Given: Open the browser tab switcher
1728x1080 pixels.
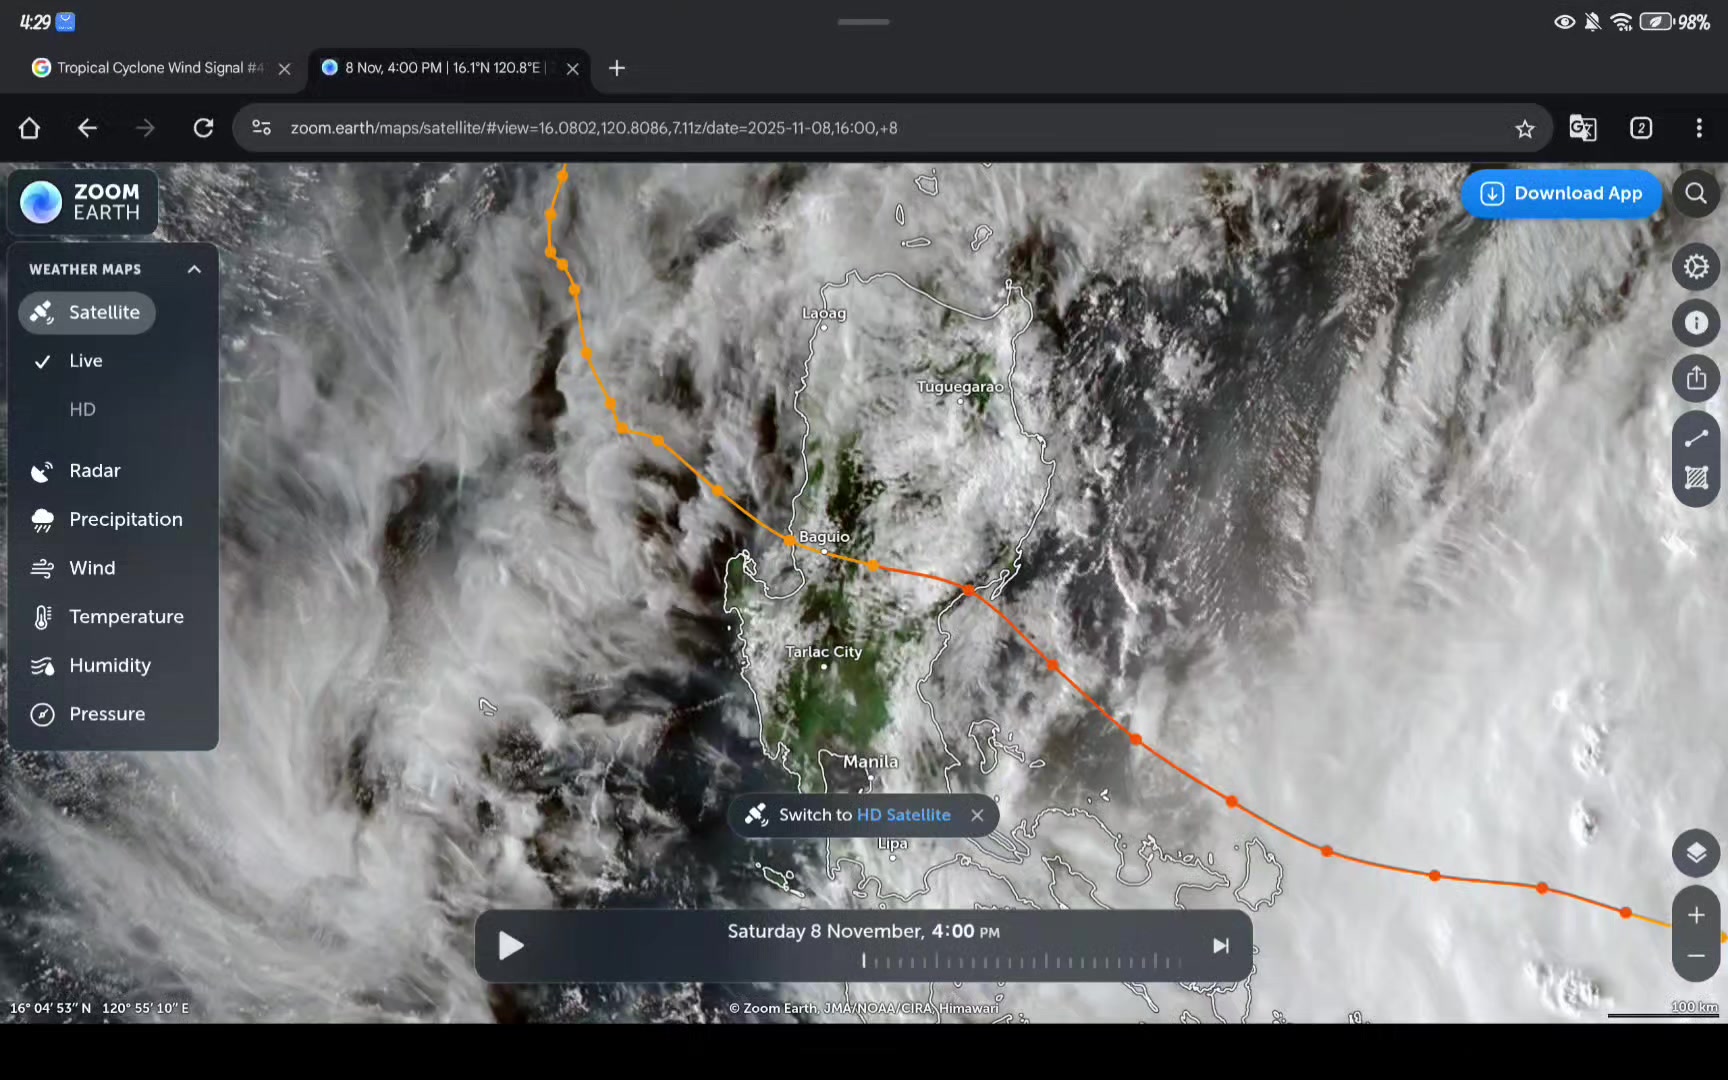Looking at the screenshot, I should pyautogui.click(x=1641, y=128).
